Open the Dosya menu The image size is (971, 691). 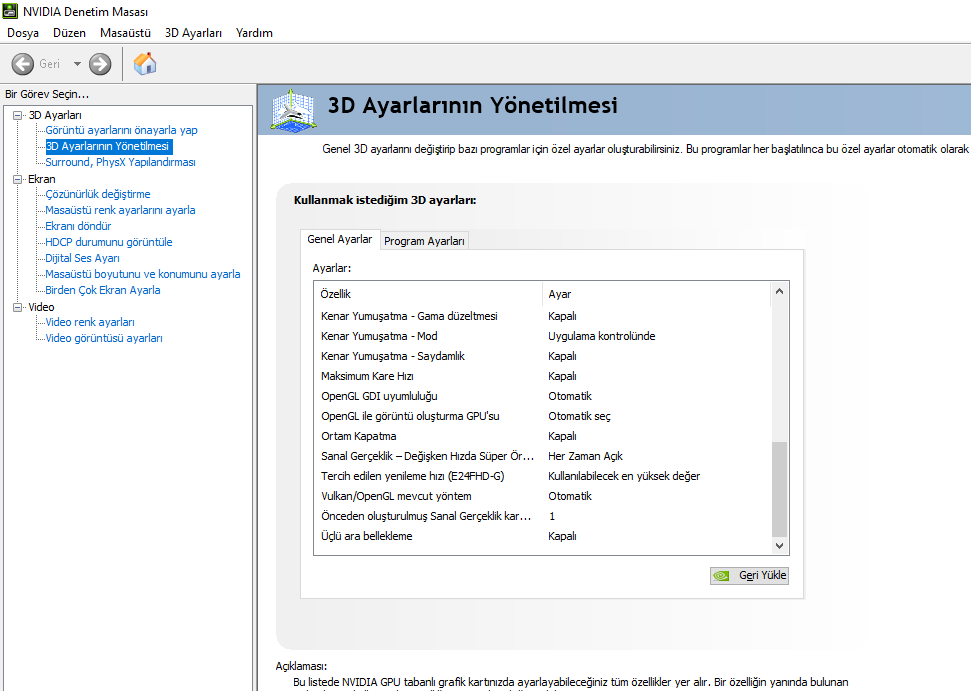pos(23,33)
